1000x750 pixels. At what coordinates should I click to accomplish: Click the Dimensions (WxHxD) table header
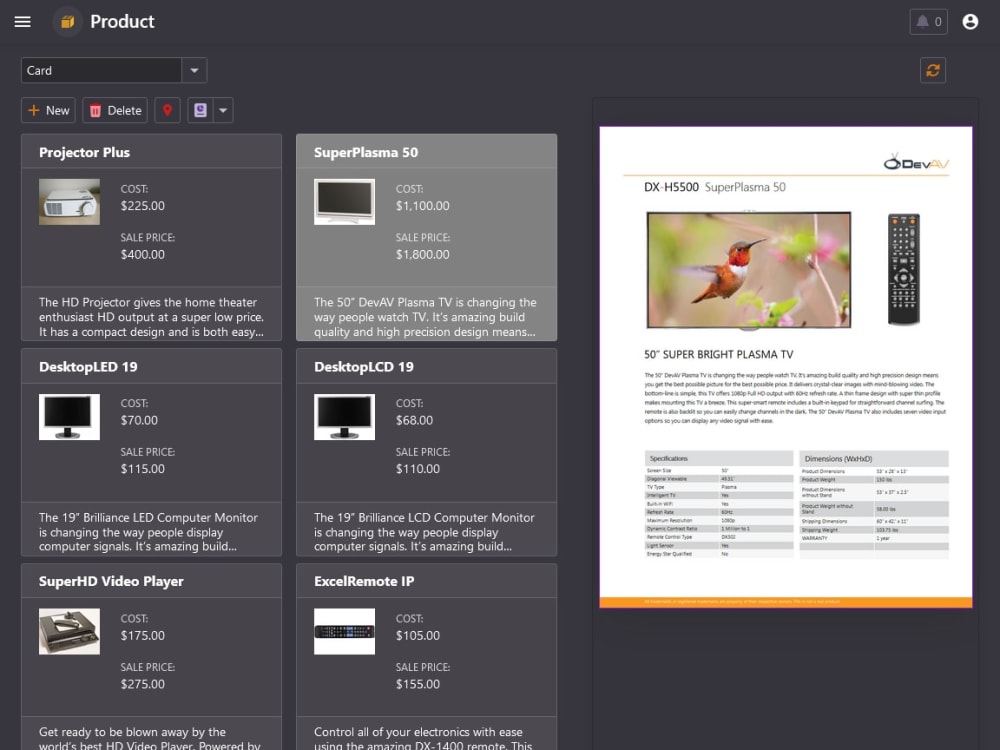click(874, 459)
